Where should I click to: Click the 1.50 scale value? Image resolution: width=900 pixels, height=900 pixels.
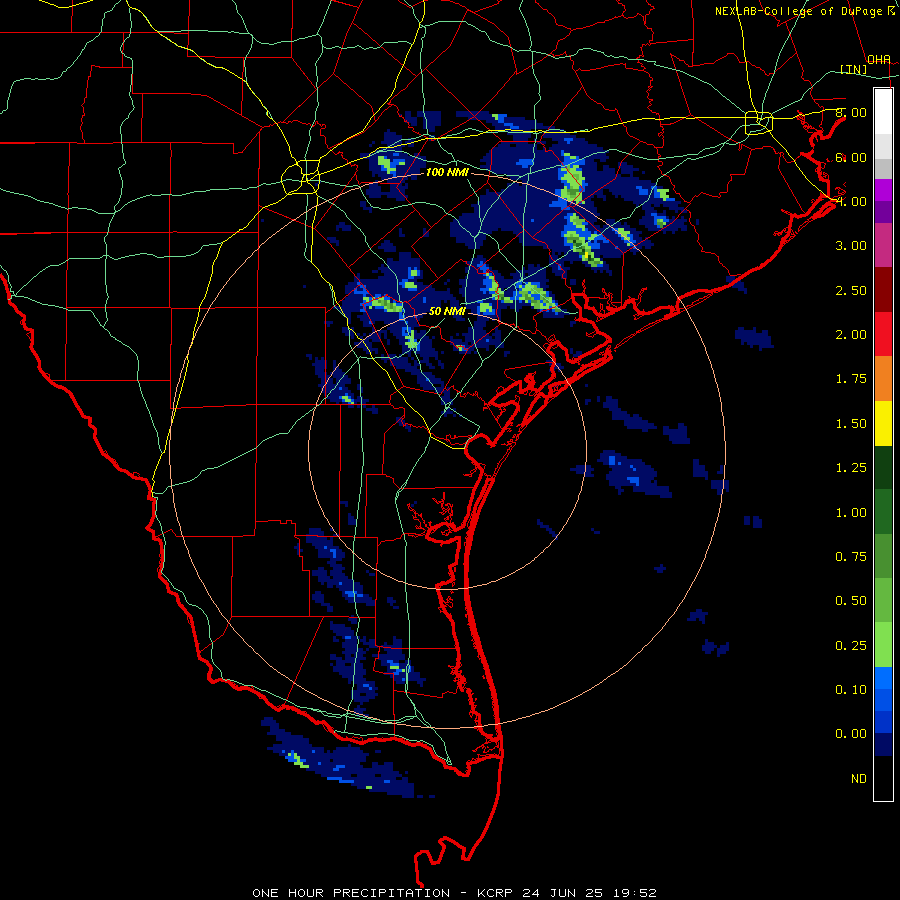pyautogui.click(x=851, y=424)
